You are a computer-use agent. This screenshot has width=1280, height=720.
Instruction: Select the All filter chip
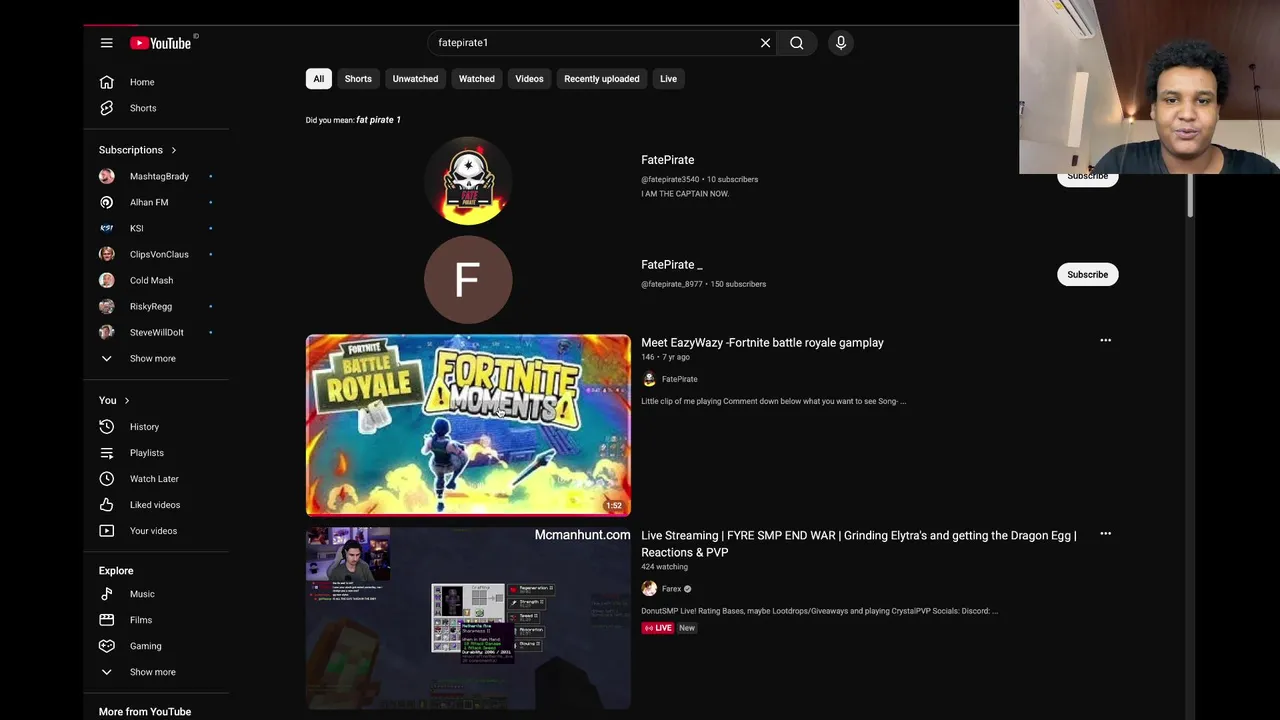click(318, 79)
